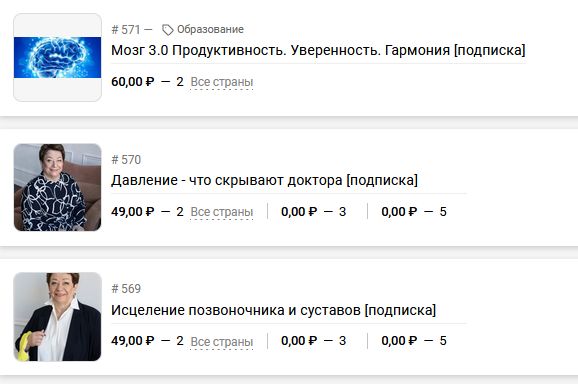Click offer number # 569
The height and width of the screenshot is (384, 578).
coord(126,289)
